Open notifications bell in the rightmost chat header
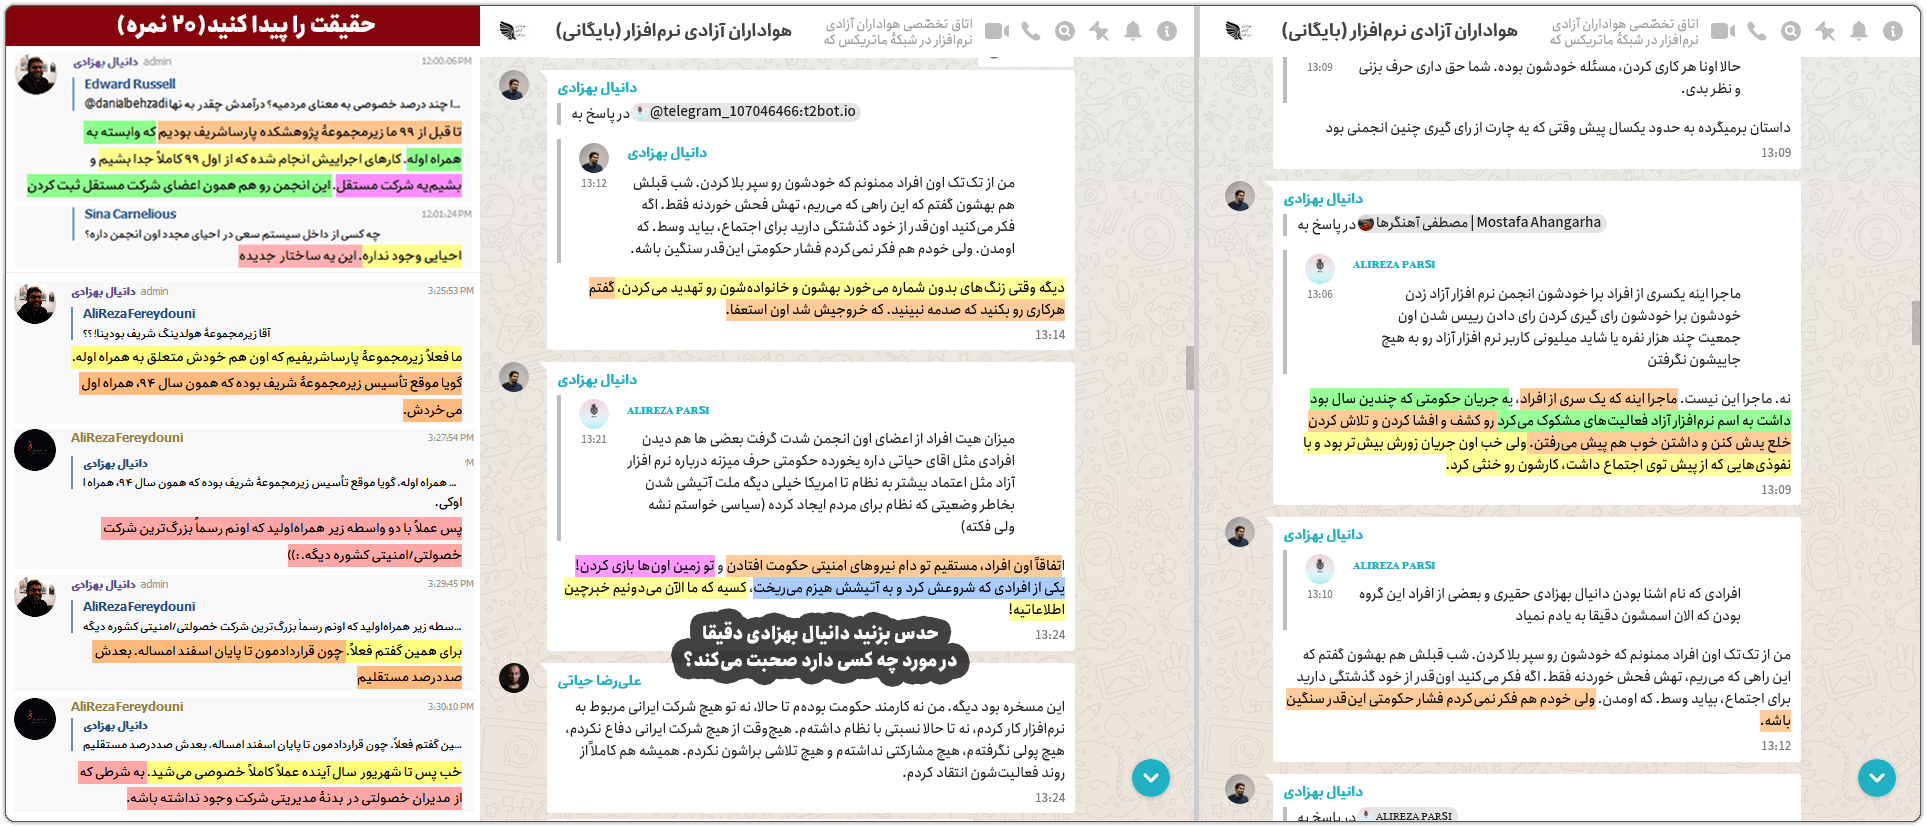This screenshot has height=827, width=1926. tap(1859, 31)
